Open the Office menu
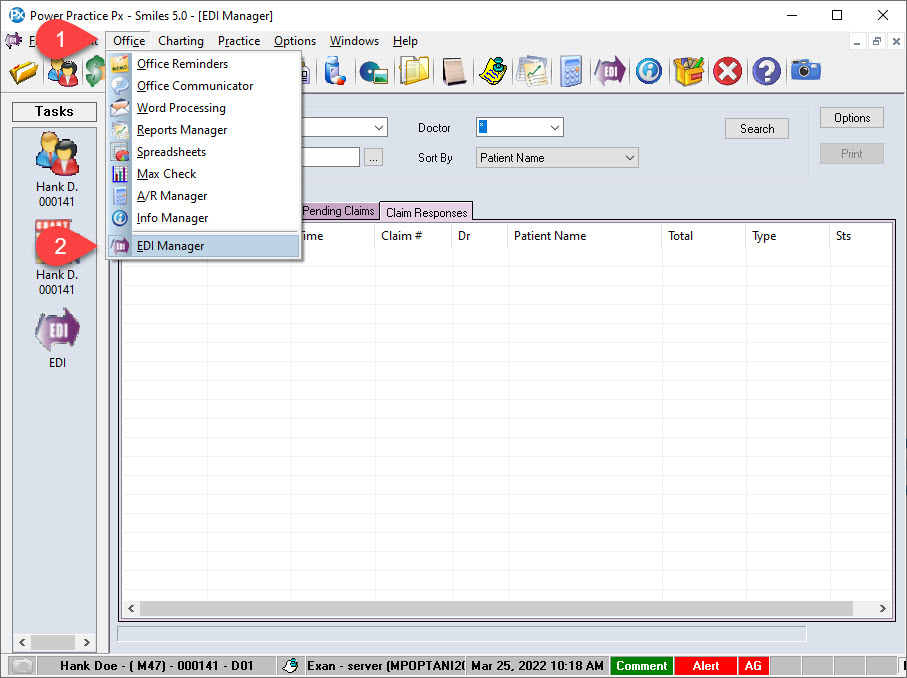Image resolution: width=907 pixels, height=678 pixels. pyautogui.click(x=128, y=41)
